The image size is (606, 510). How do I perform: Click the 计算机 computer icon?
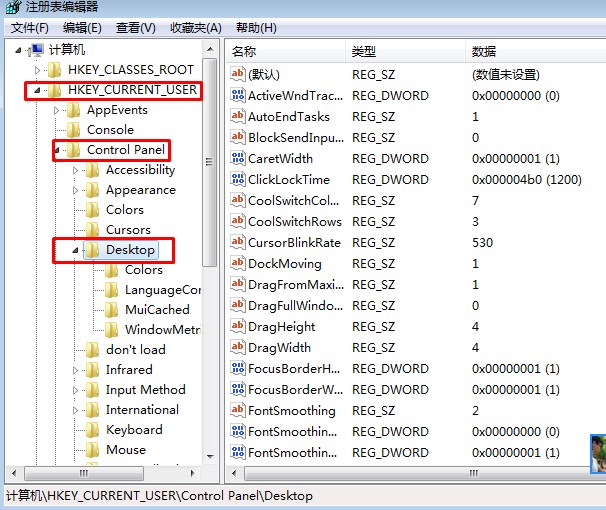pos(36,50)
